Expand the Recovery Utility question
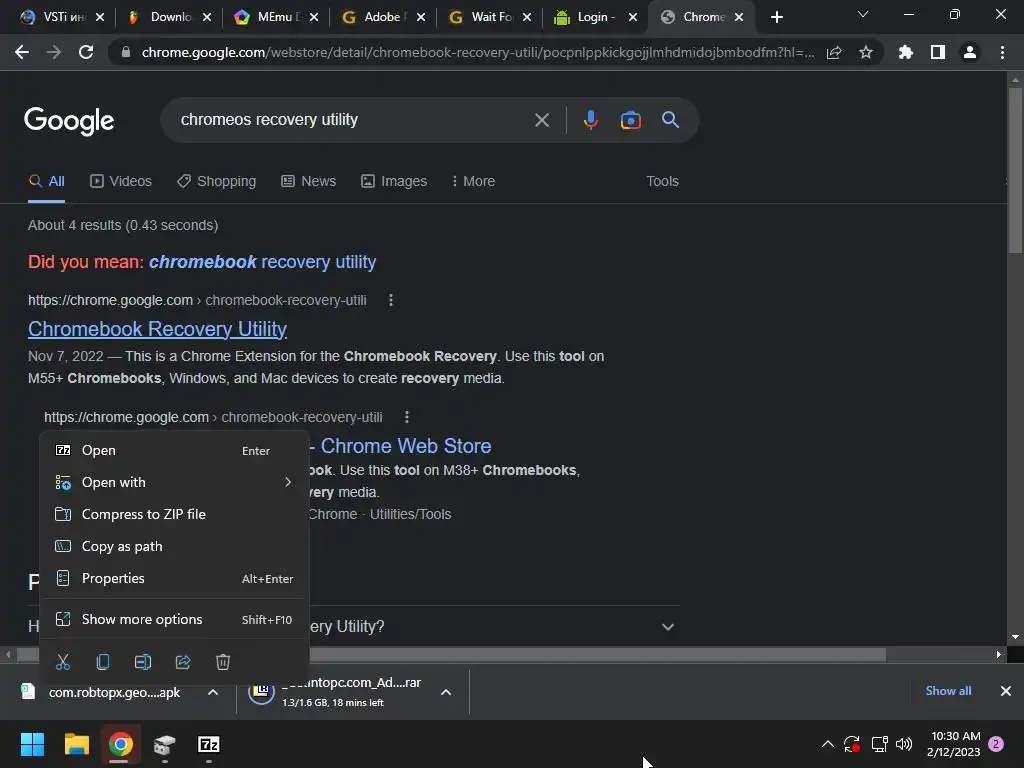Screen dimensions: 1024x768 point(667,627)
